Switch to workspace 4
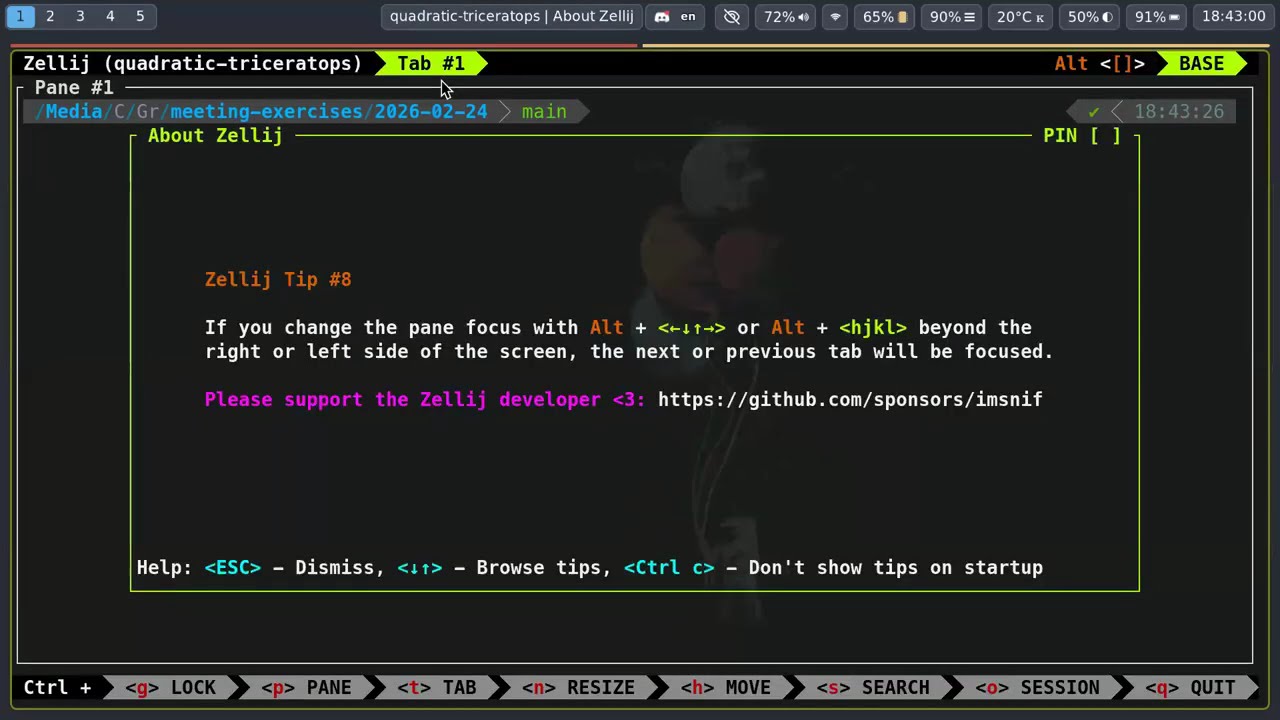Image resolution: width=1280 pixels, height=720 pixels. [110, 16]
